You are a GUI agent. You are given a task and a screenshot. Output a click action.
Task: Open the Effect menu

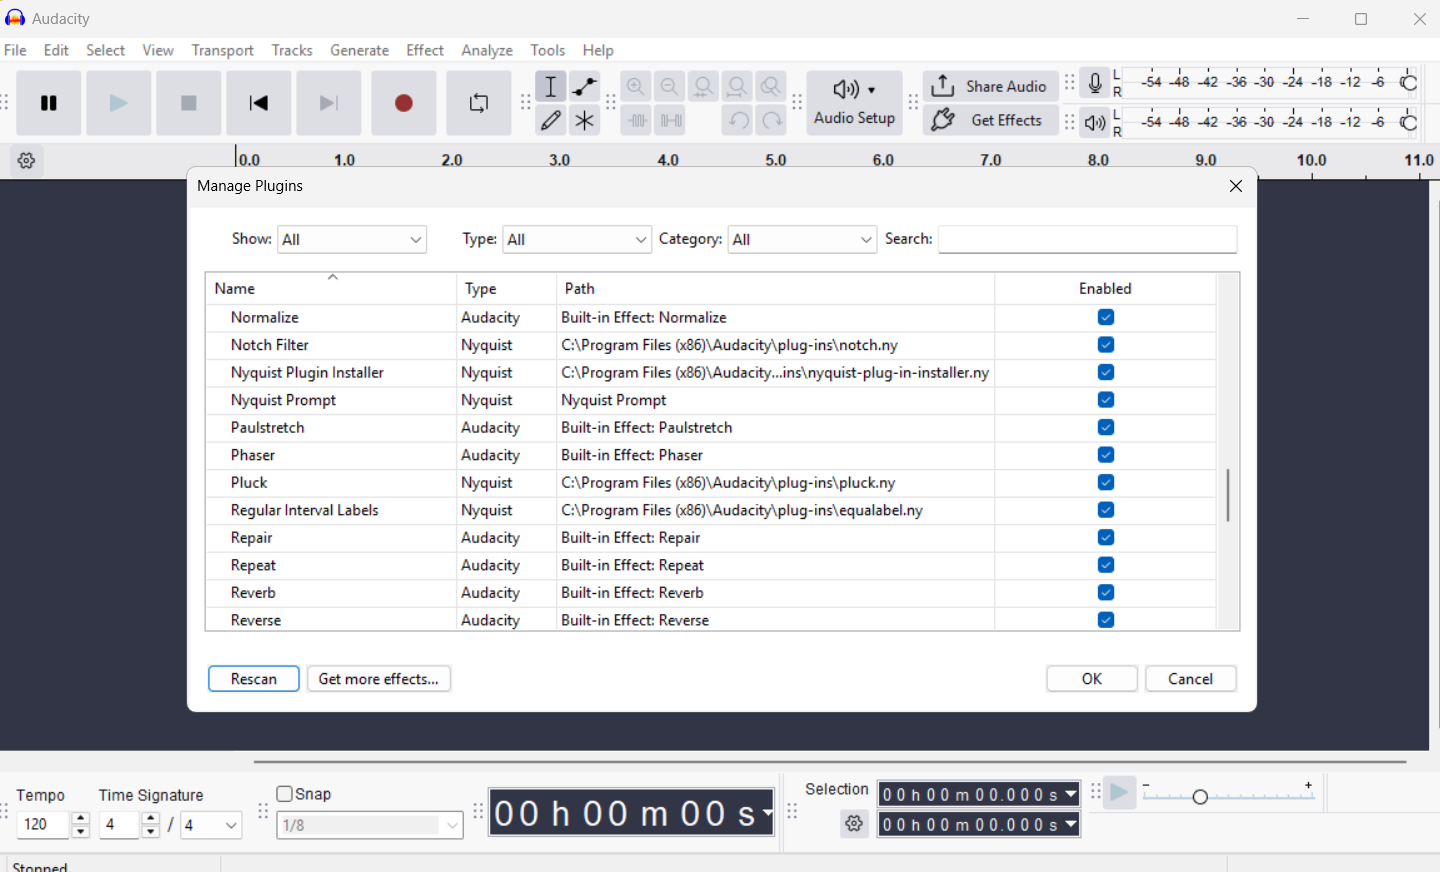(425, 50)
